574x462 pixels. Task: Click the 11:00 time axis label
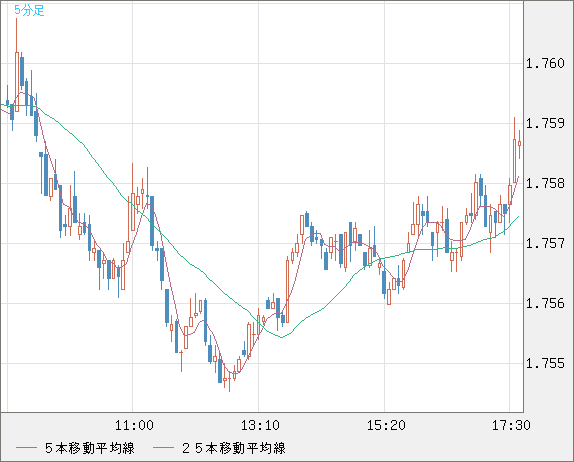pyautogui.click(x=134, y=425)
